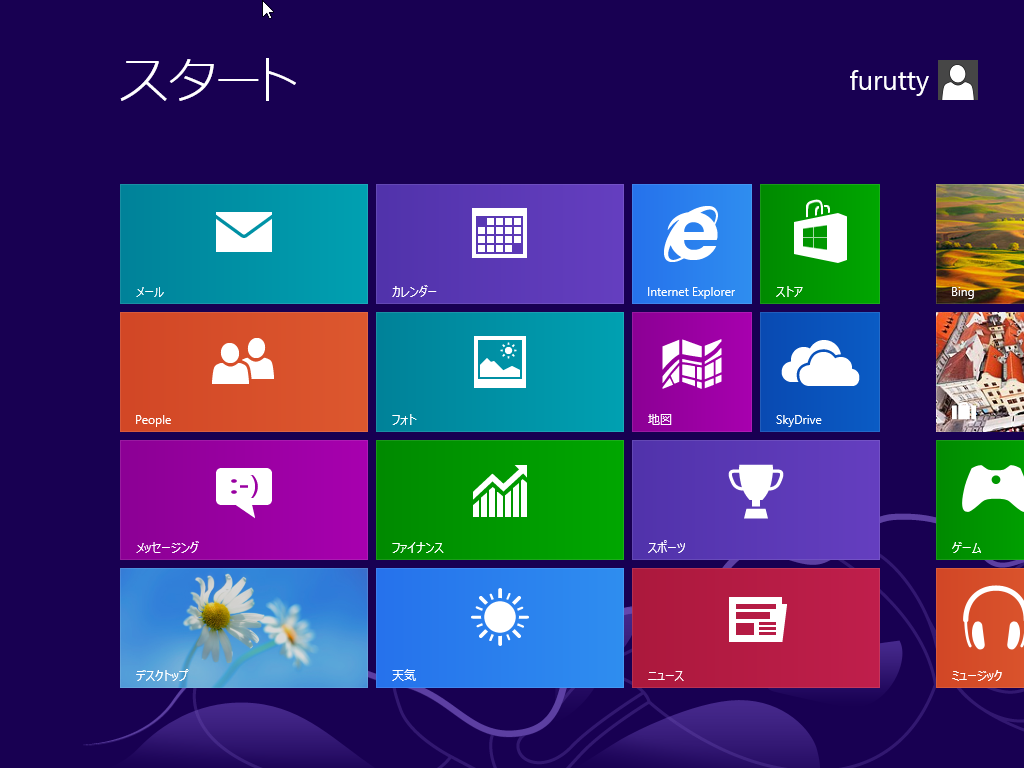This screenshot has width=1024, height=768.
Task: Open the メール (Mail) tile
Action: coord(244,244)
